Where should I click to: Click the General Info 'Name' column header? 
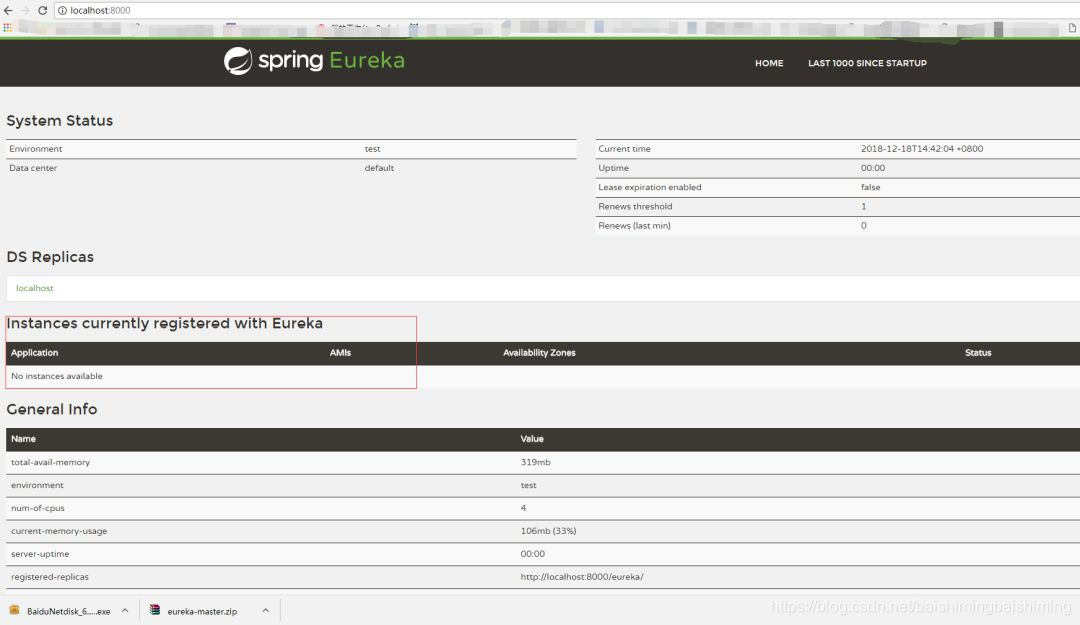point(23,439)
